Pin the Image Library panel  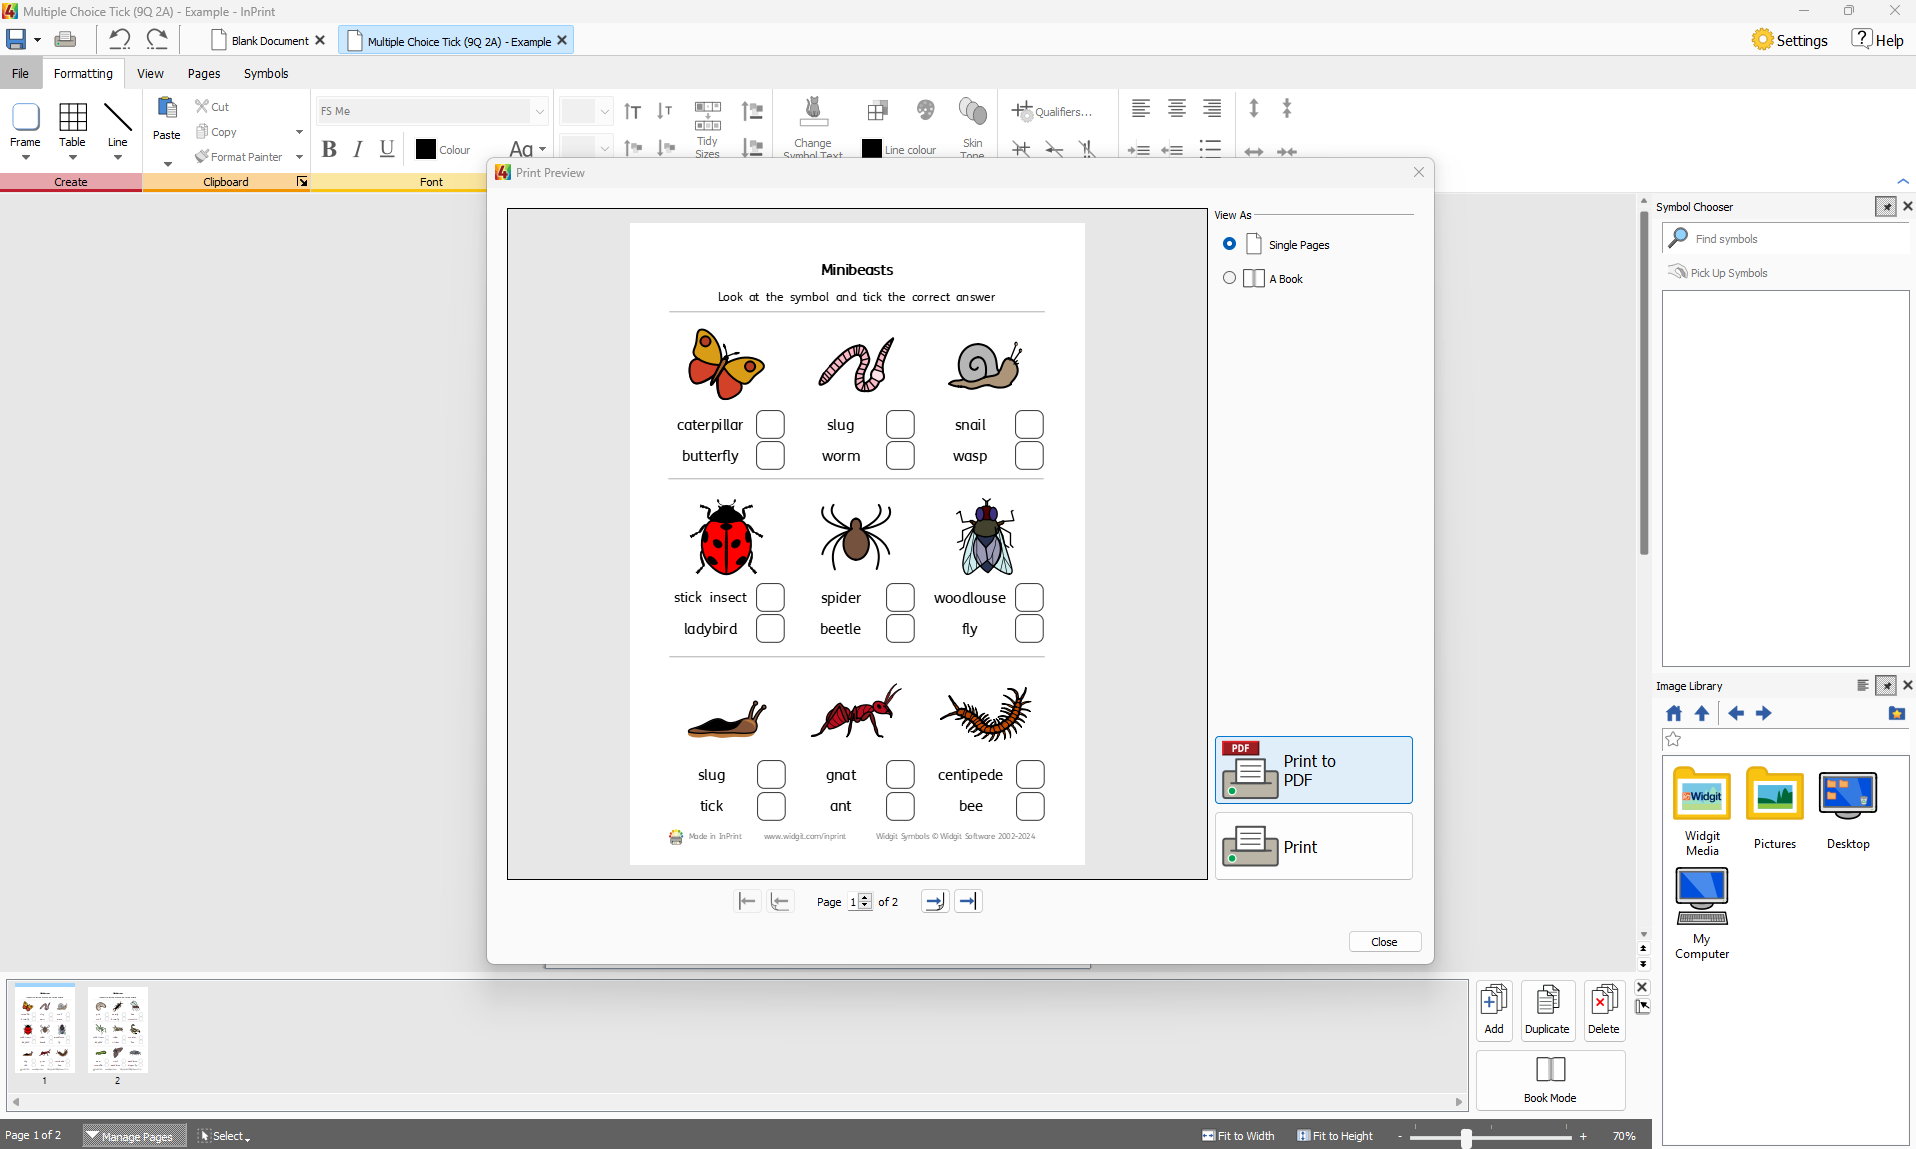pos(1885,685)
